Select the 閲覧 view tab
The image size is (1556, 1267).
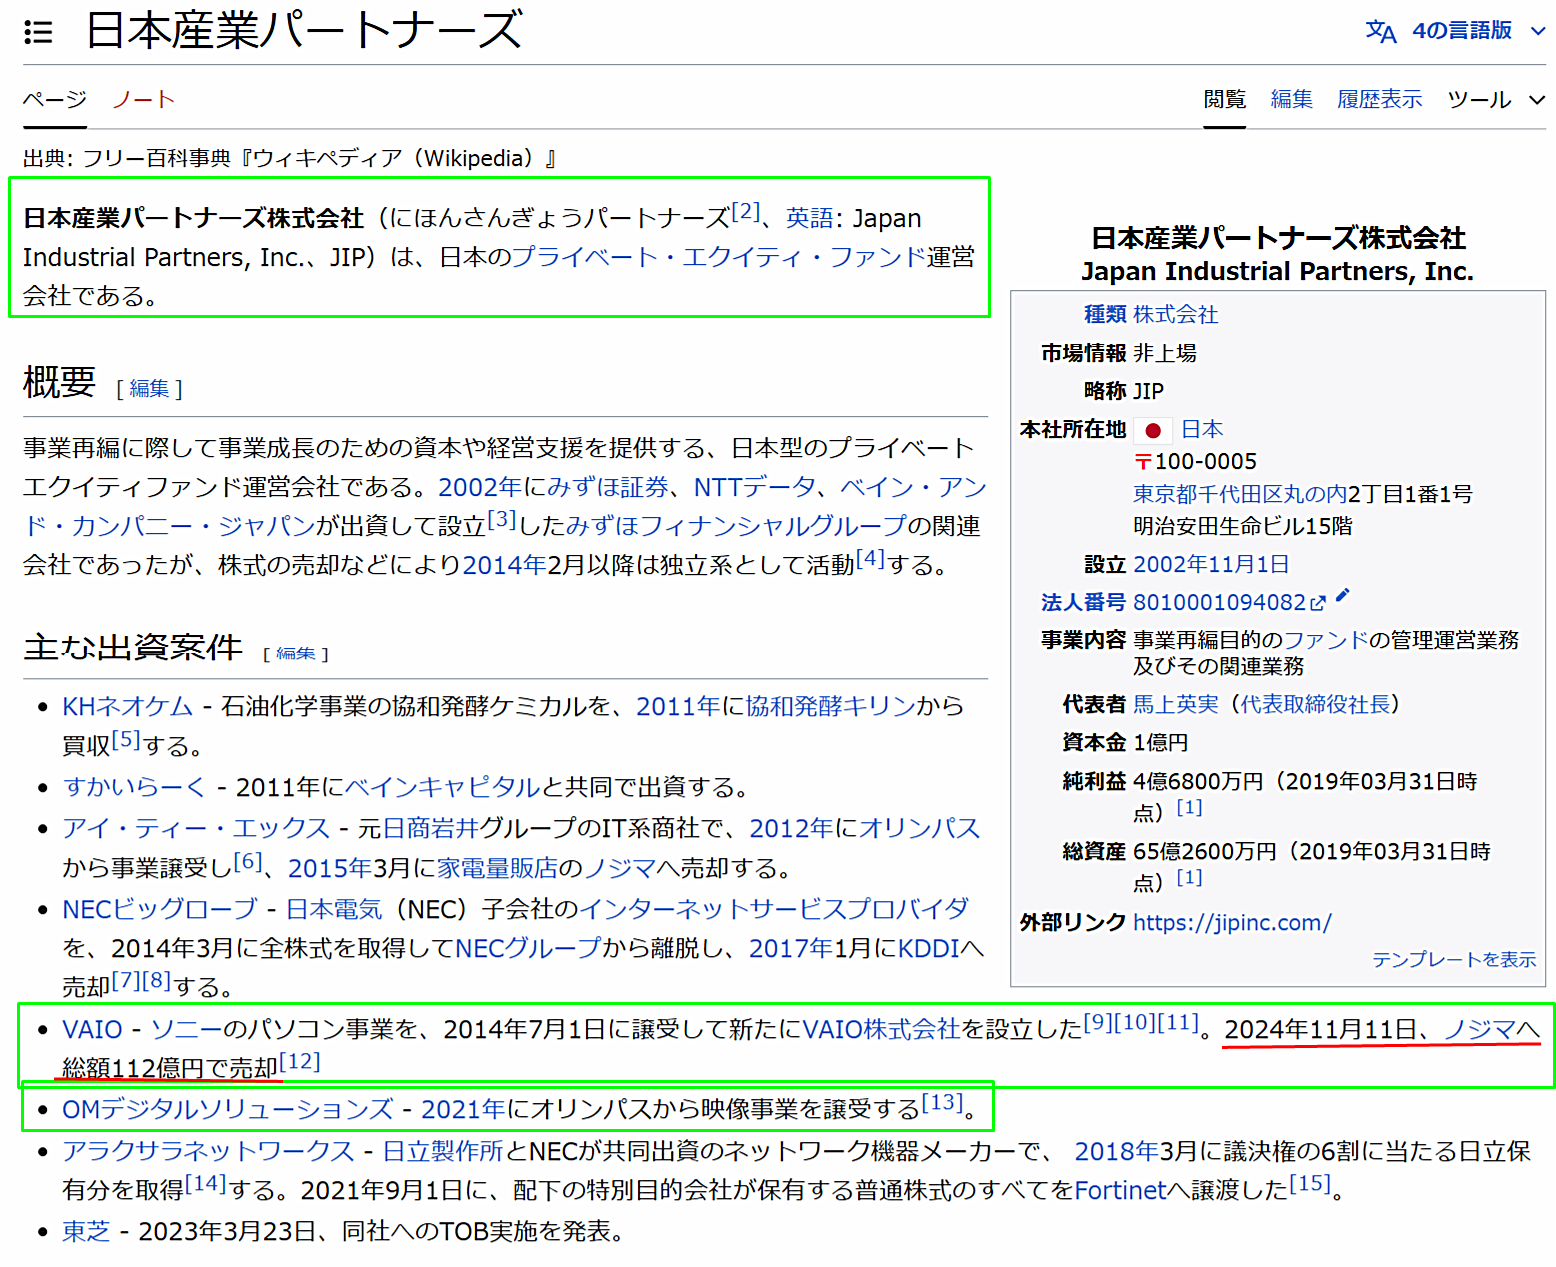click(1224, 100)
